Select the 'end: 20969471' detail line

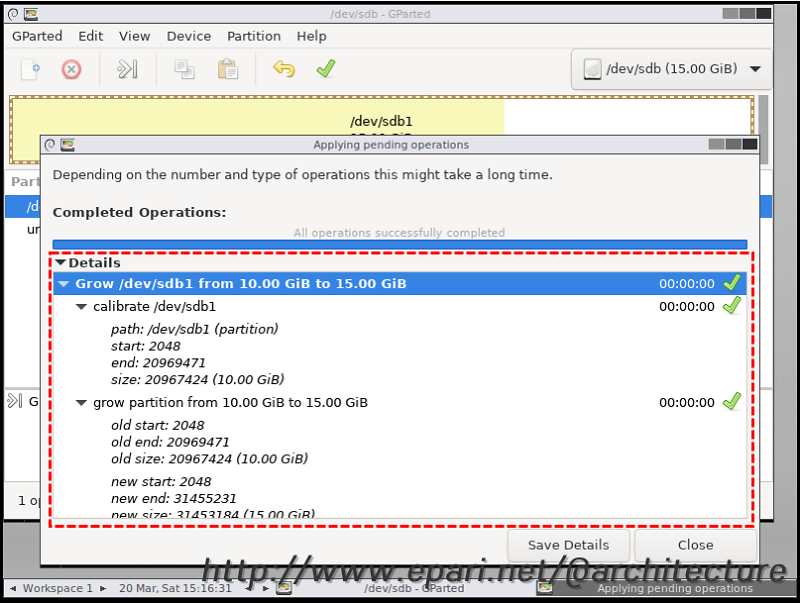(158, 363)
